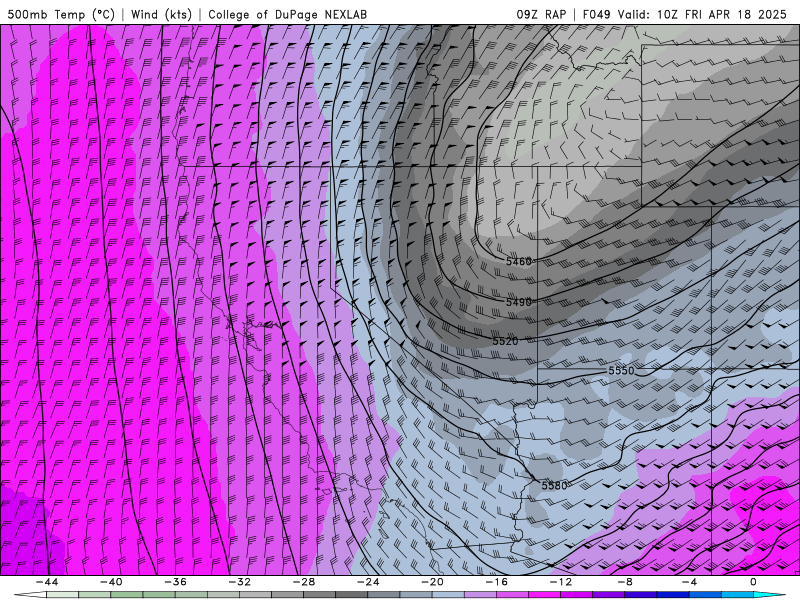Click the -16 colorbar tick label
800x600 pixels.
tap(496, 582)
